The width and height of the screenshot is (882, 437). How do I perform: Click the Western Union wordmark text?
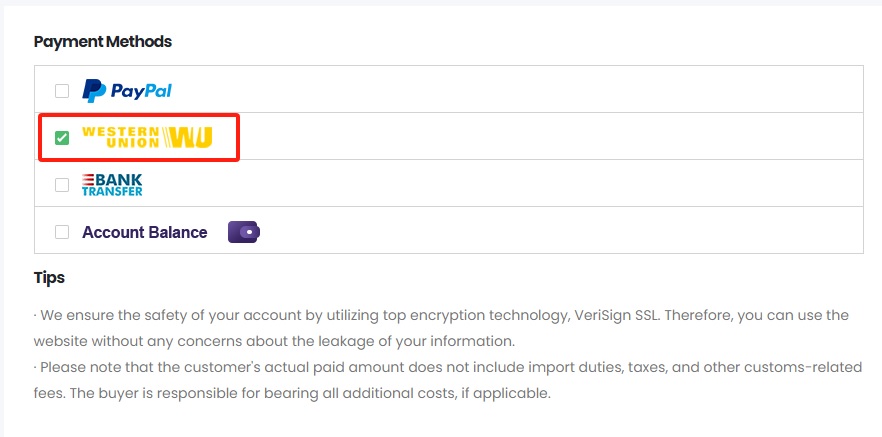[120, 137]
